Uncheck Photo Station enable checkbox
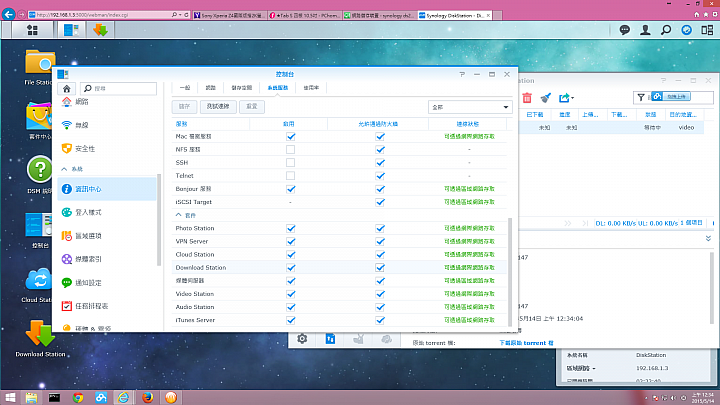Viewport: 720px width, 405px height. pyautogui.click(x=290, y=228)
